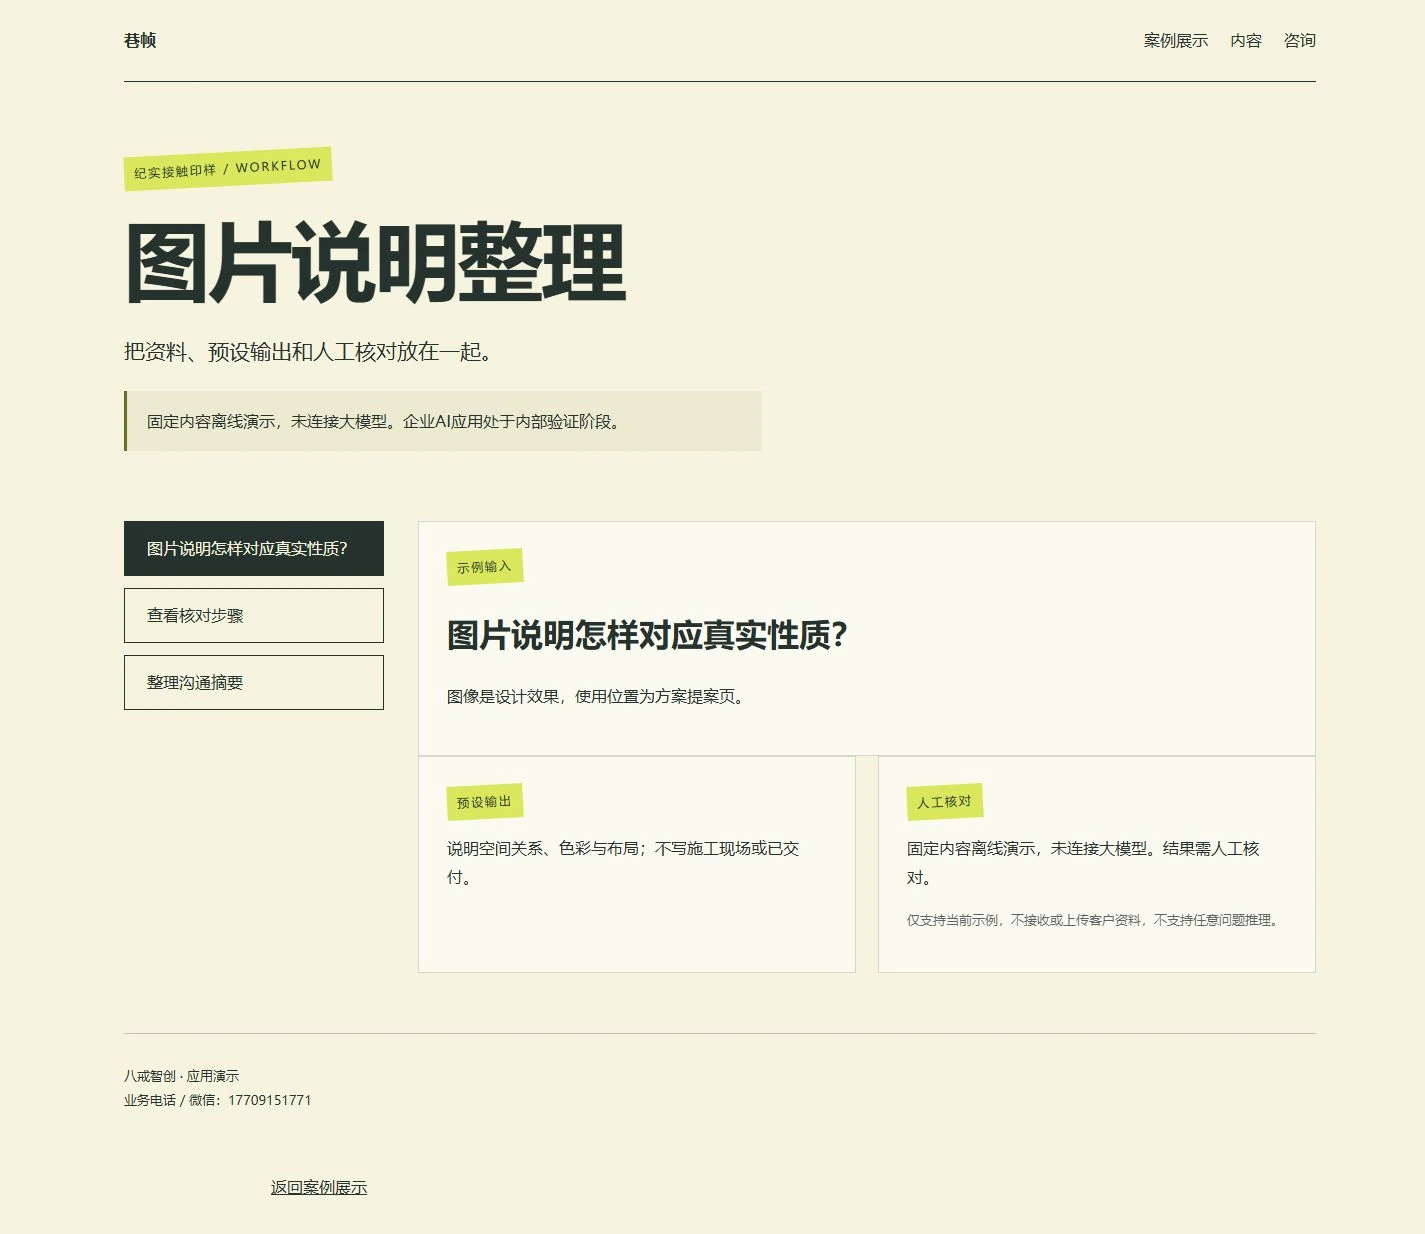Click the 预设输出 label
Screen dimensions: 1425x1234
point(485,802)
